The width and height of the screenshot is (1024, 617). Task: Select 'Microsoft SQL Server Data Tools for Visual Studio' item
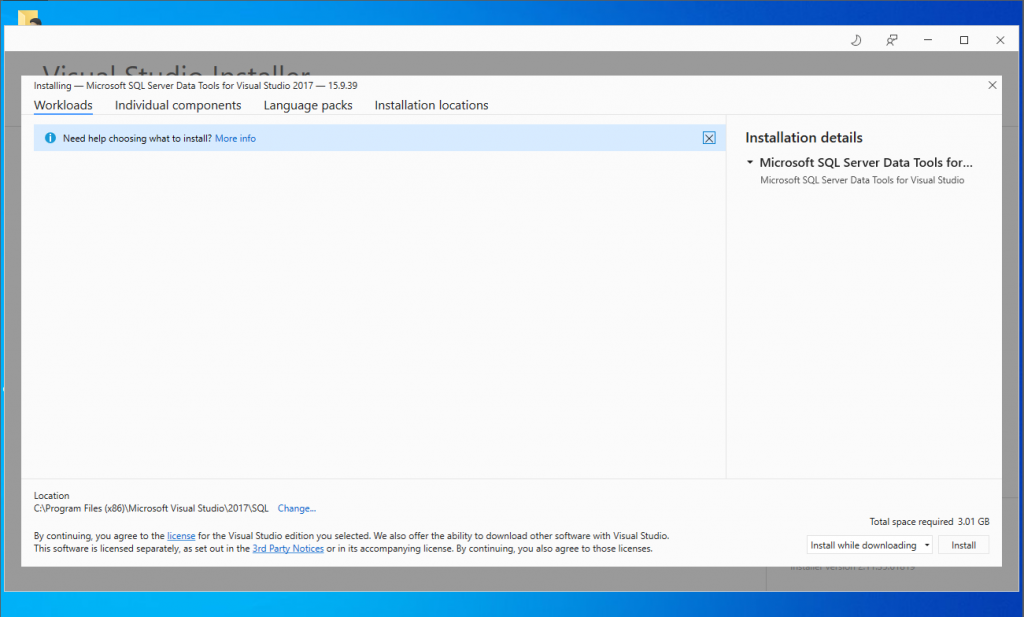pos(862,180)
